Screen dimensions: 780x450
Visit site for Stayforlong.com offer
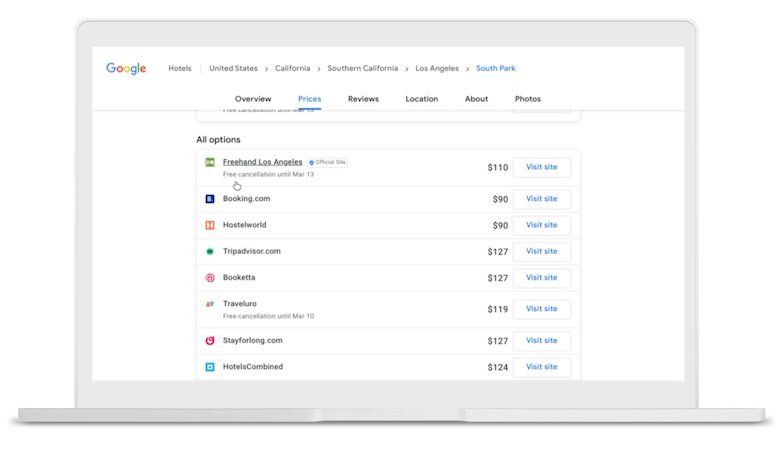click(x=542, y=341)
